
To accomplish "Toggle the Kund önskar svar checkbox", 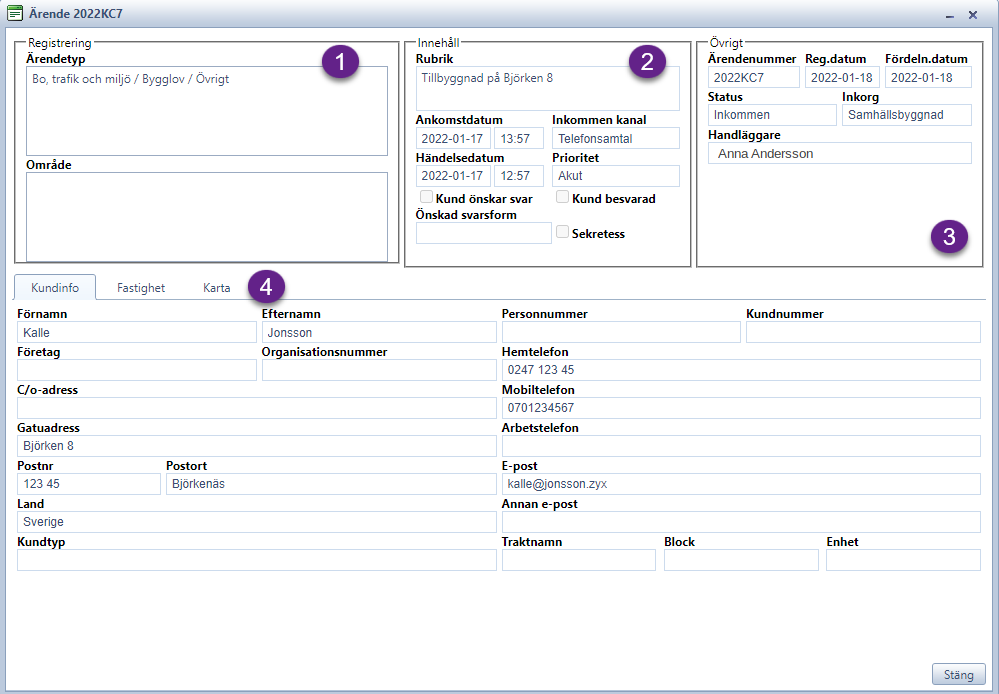I will pyautogui.click(x=426, y=197).
